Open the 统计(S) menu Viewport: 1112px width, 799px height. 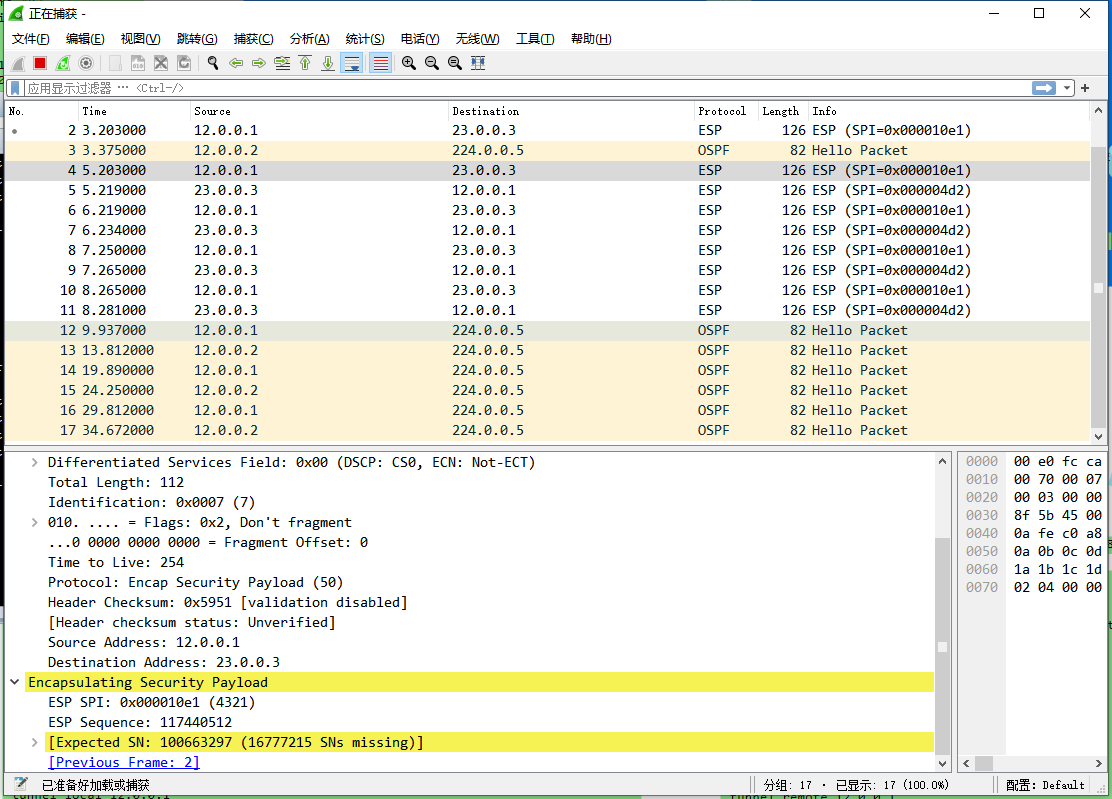(x=364, y=38)
